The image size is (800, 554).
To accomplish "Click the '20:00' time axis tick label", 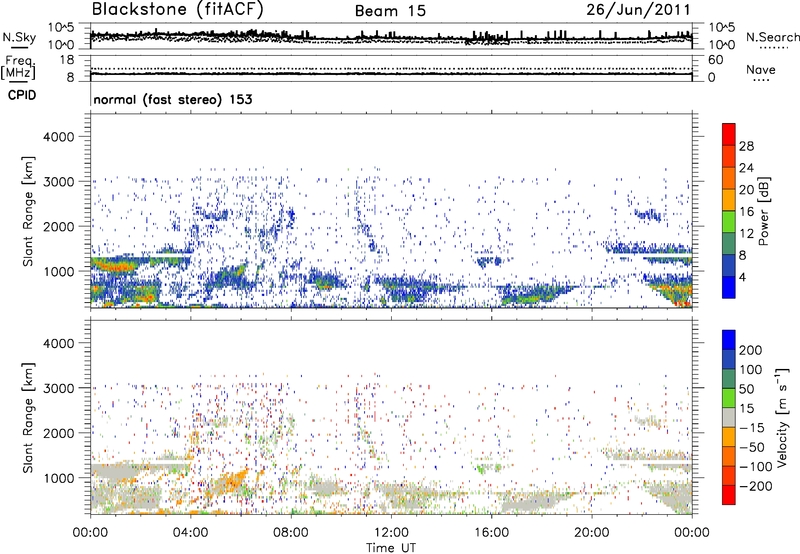I will coord(591,533).
